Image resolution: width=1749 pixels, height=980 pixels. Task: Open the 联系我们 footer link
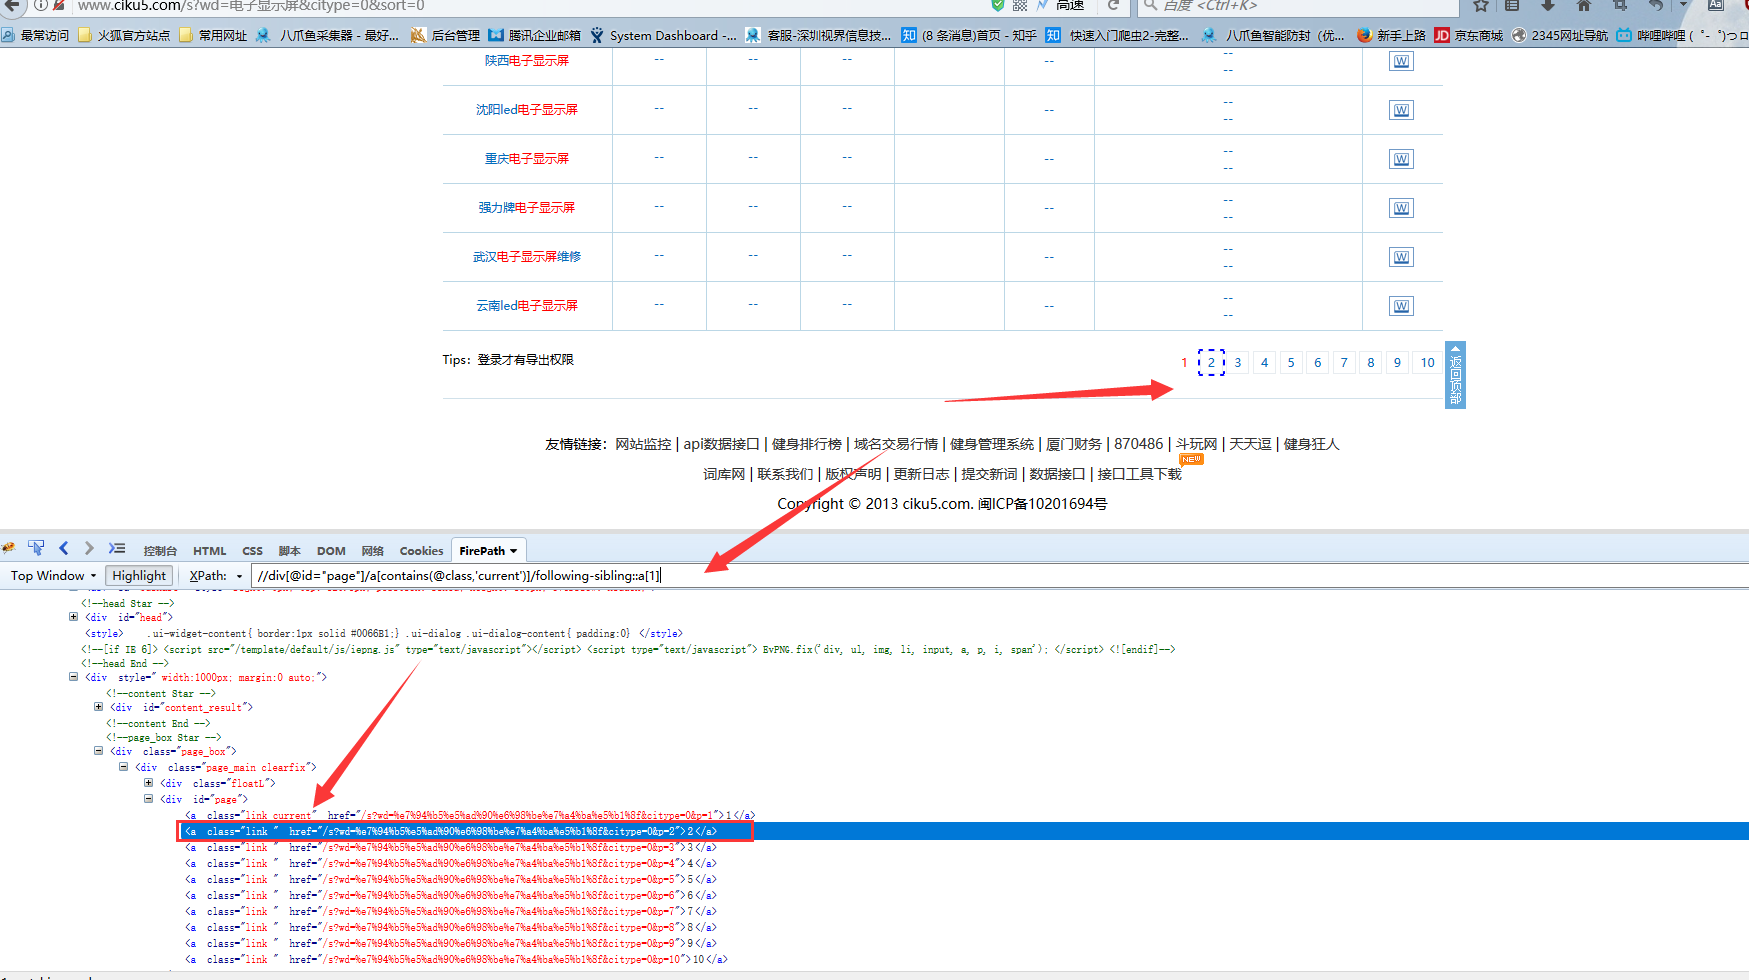[x=785, y=474]
